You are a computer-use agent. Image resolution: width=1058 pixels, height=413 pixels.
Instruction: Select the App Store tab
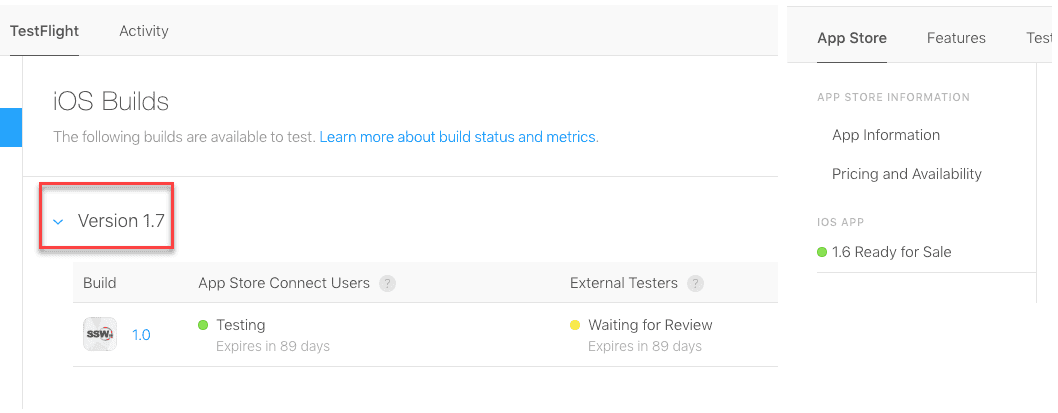coord(852,38)
